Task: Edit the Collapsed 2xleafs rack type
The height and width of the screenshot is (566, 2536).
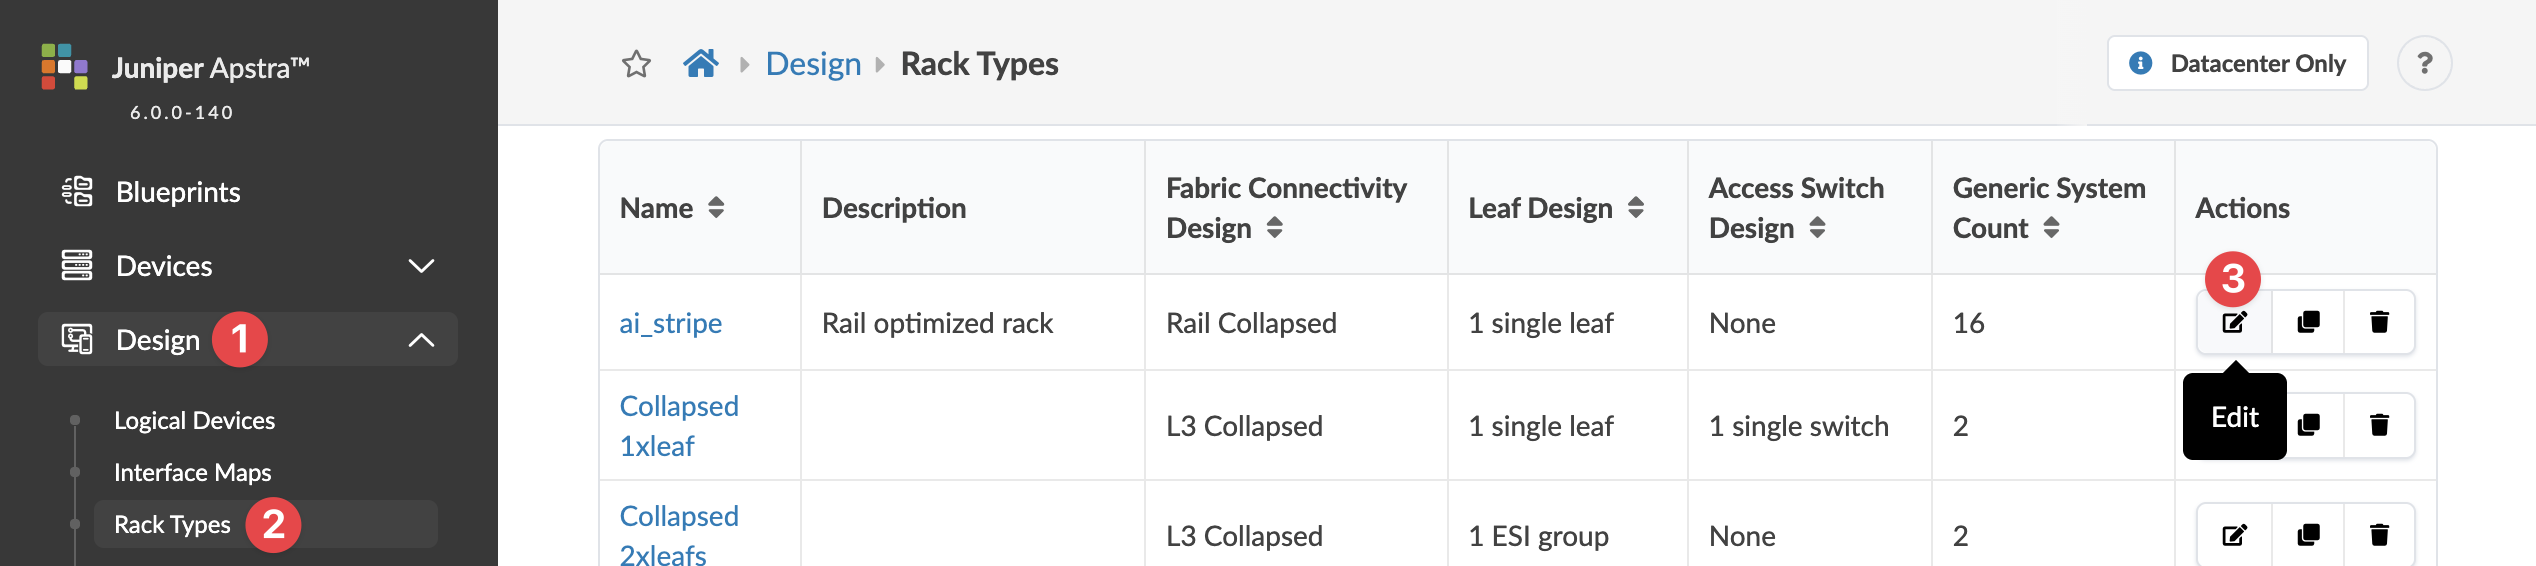Action: coord(2234,535)
